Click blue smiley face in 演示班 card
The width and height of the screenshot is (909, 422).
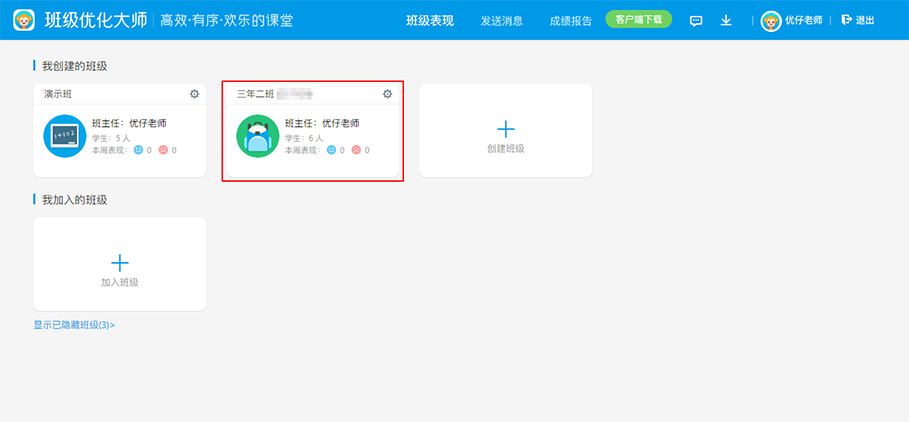tap(138, 150)
